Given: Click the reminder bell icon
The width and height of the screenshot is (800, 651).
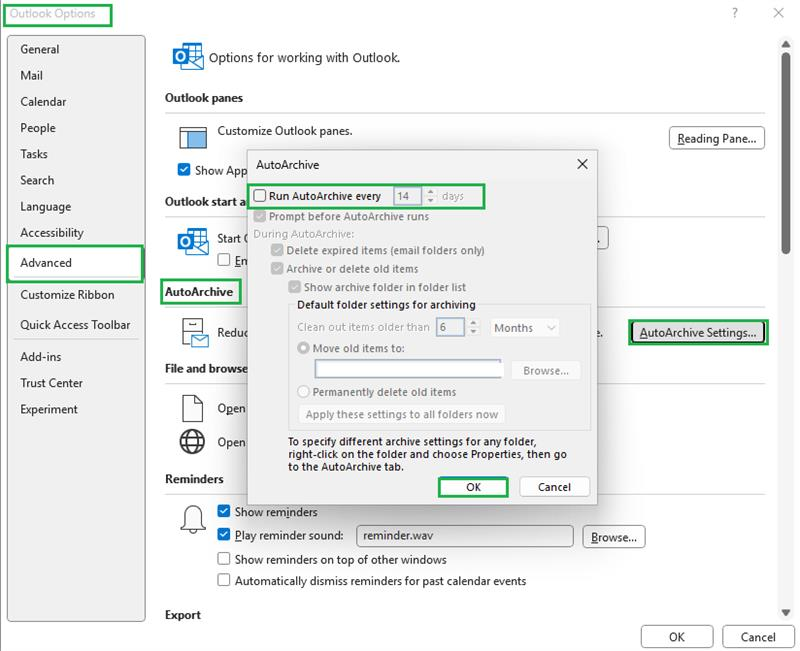Looking at the screenshot, I should click(x=193, y=519).
